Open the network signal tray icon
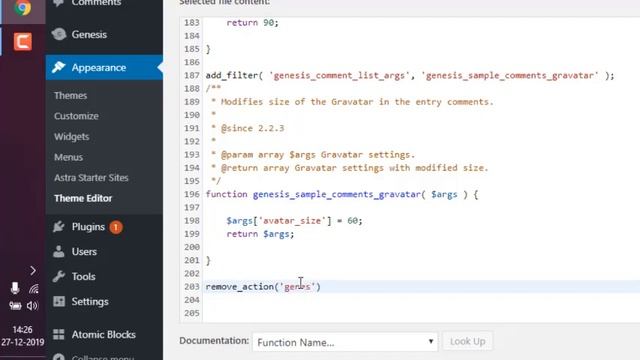 [x=34, y=289]
